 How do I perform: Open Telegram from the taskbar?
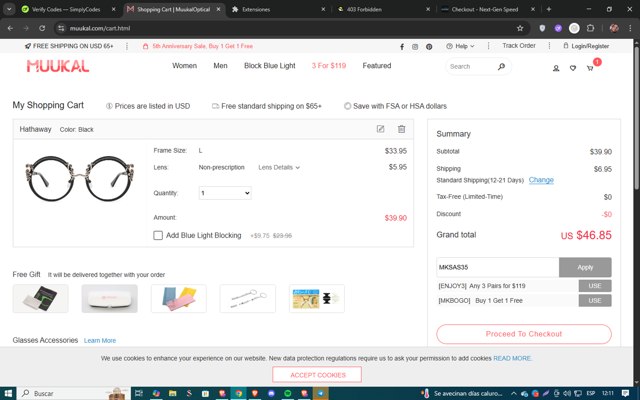(x=321, y=393)
